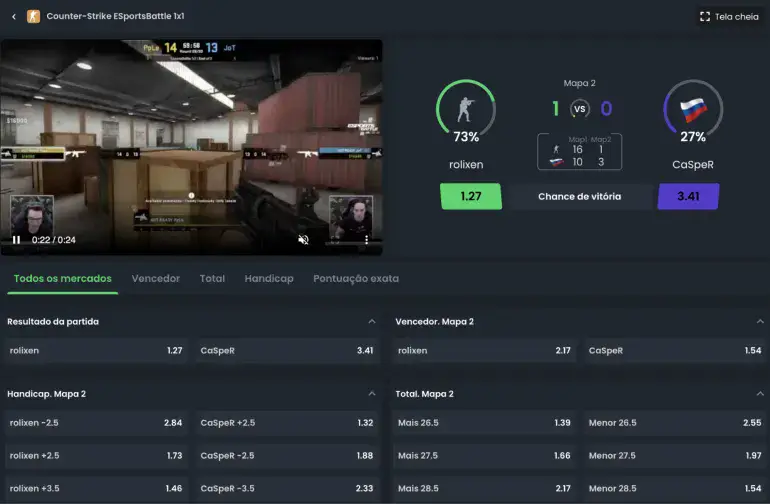
Task: Switch to the Total tab
Action: coord(212,279)
